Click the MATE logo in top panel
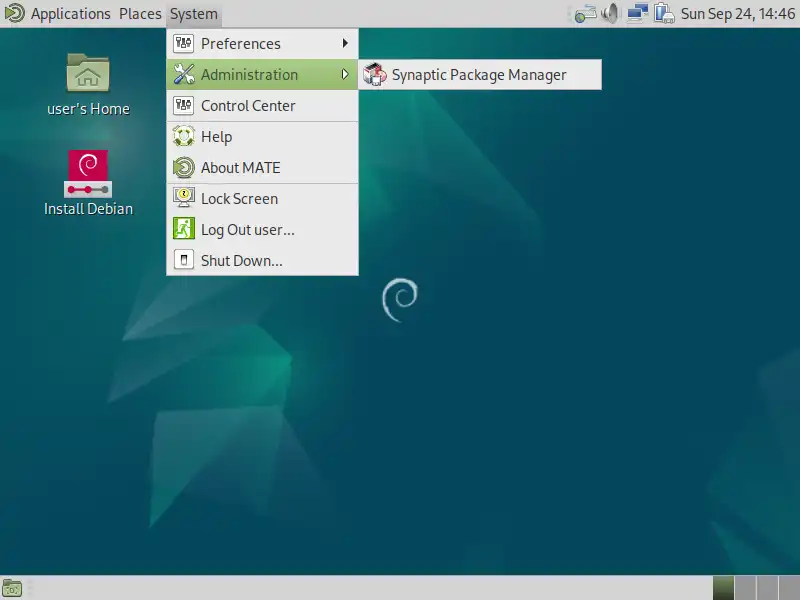 (x=14, y=13)
